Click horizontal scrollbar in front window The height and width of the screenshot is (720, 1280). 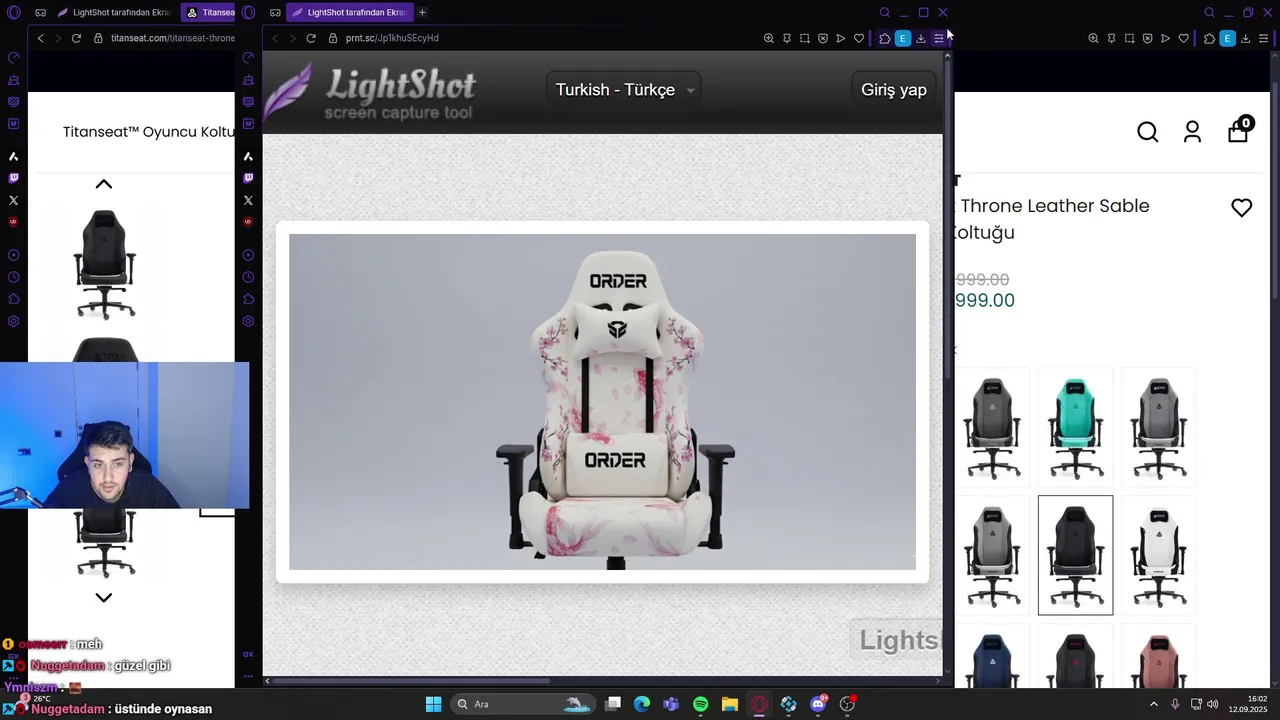[410, 681]
